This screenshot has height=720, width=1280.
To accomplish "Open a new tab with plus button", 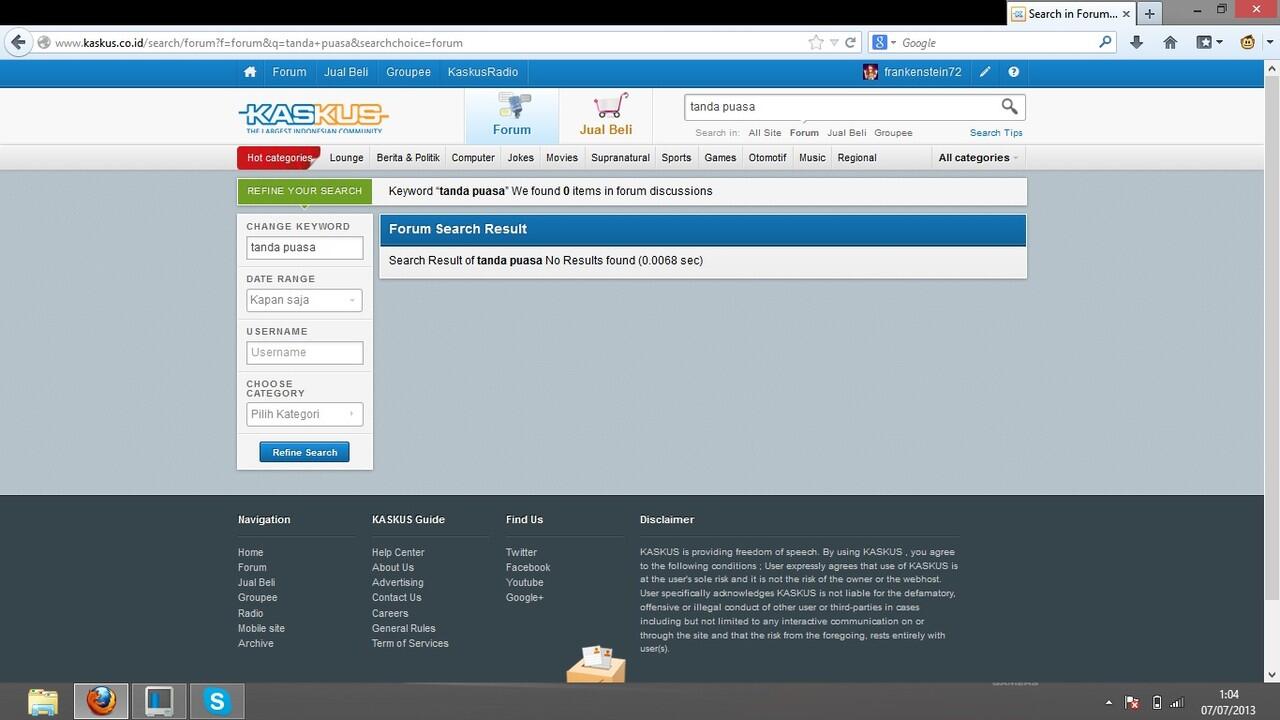I will pos(1150,13).
